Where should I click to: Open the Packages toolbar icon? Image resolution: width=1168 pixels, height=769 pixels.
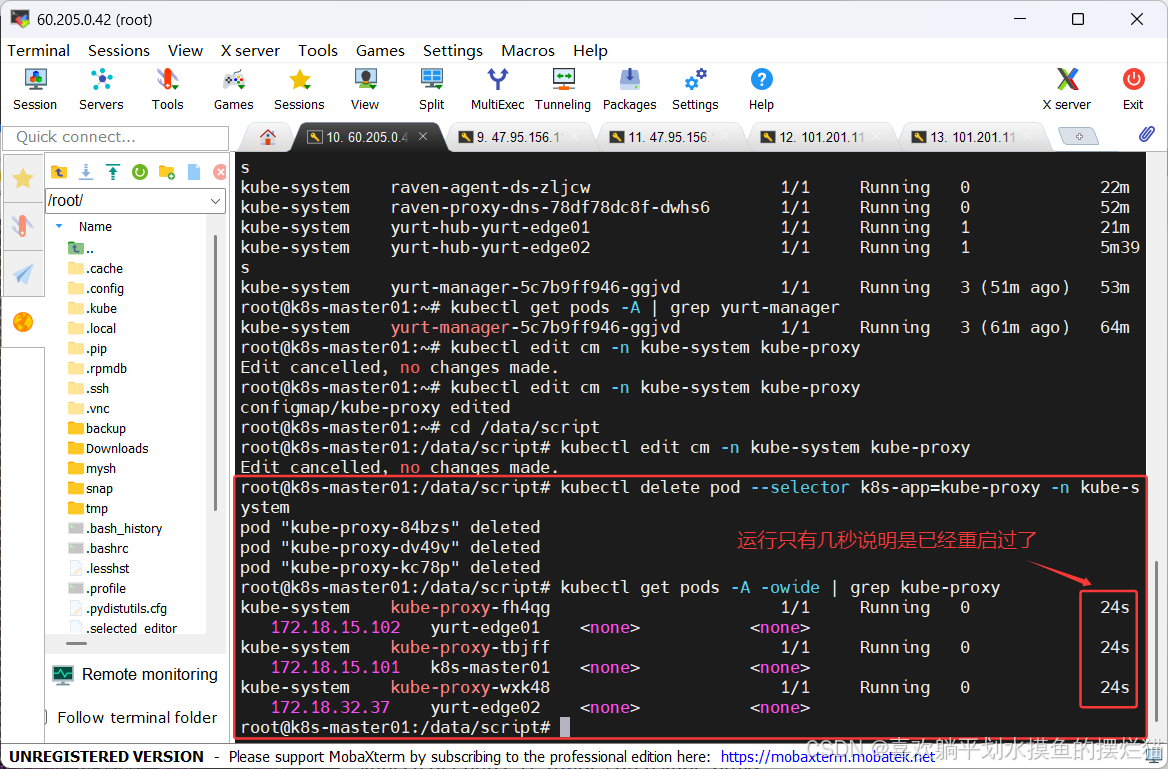point(629,89)
